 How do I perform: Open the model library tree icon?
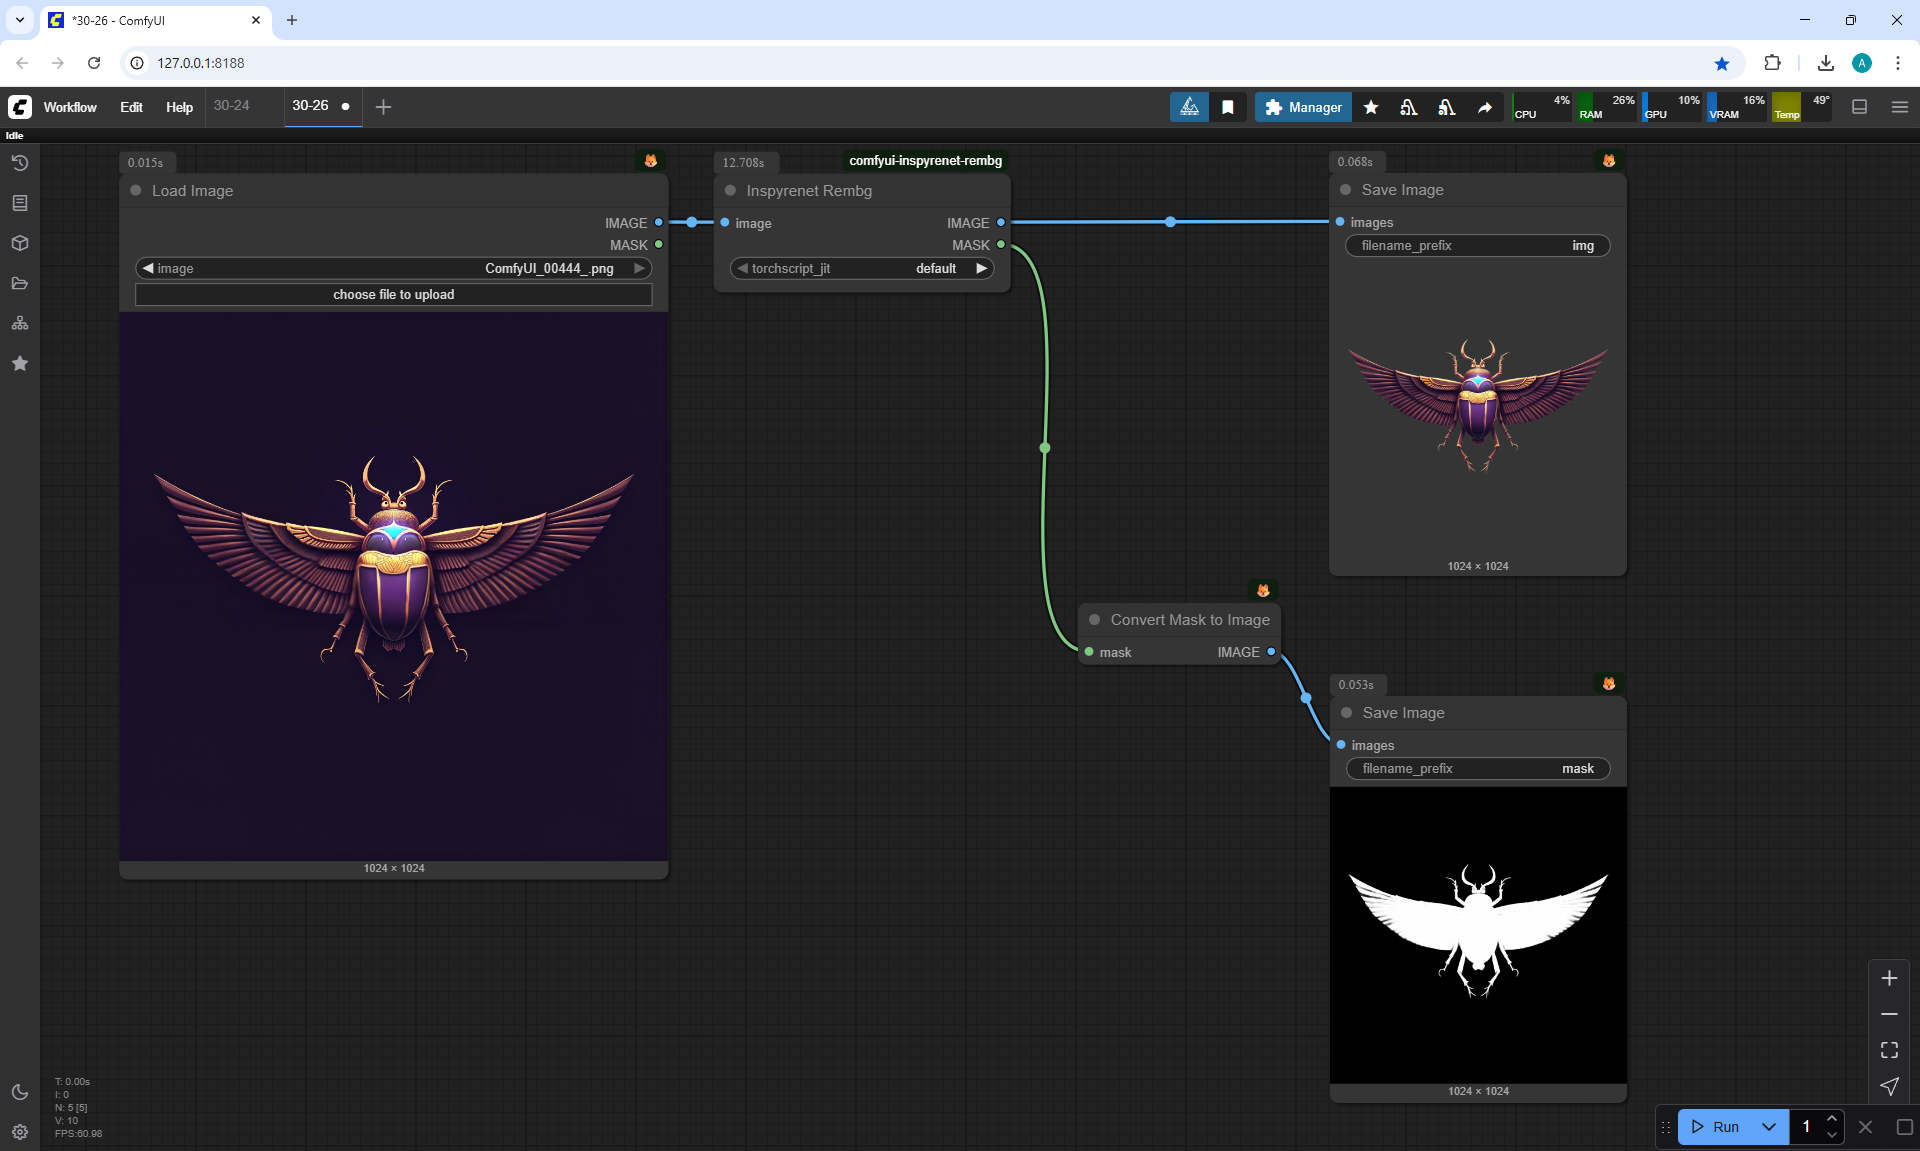[20, 323]
